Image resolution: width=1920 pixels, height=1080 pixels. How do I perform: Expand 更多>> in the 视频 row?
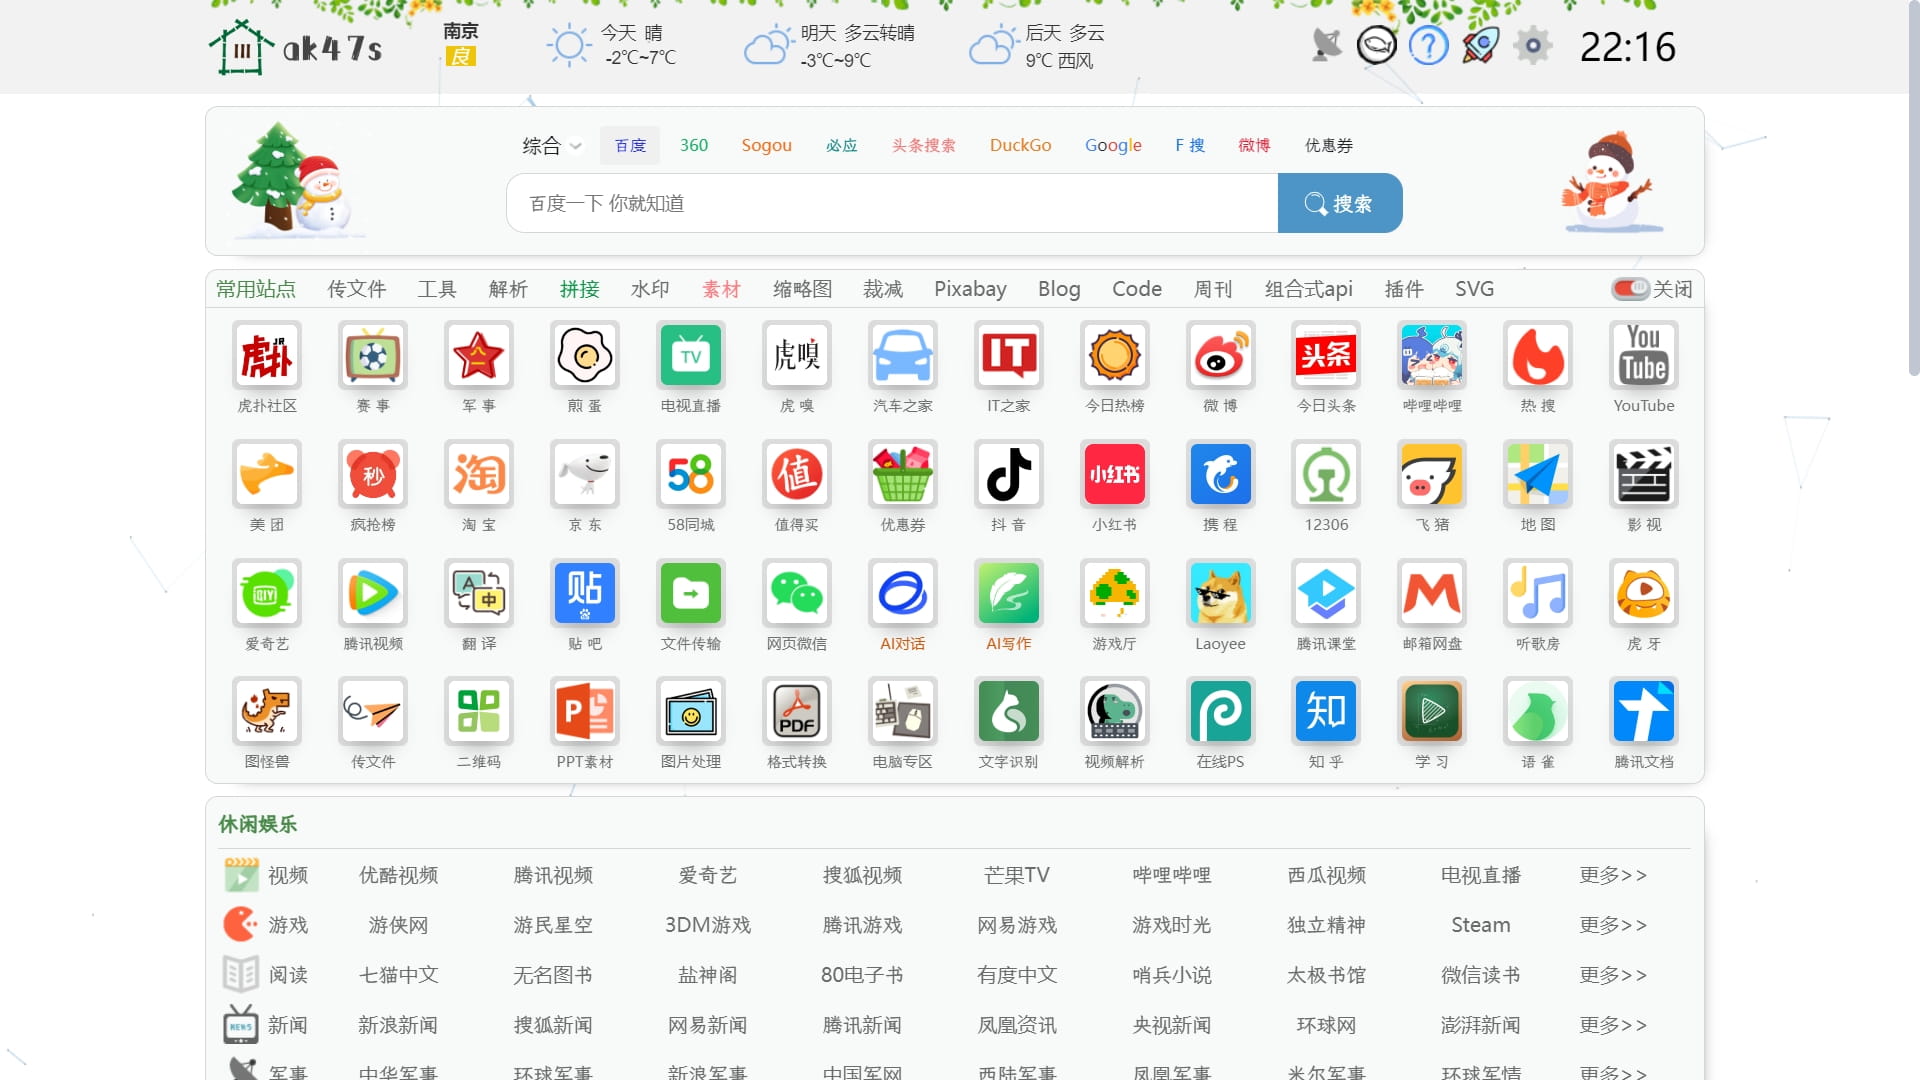pos(1612,875)
